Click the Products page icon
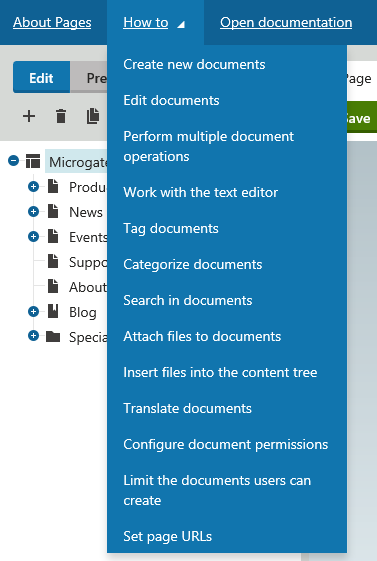This screenshot has width=377, height=561. coord(53,186)
